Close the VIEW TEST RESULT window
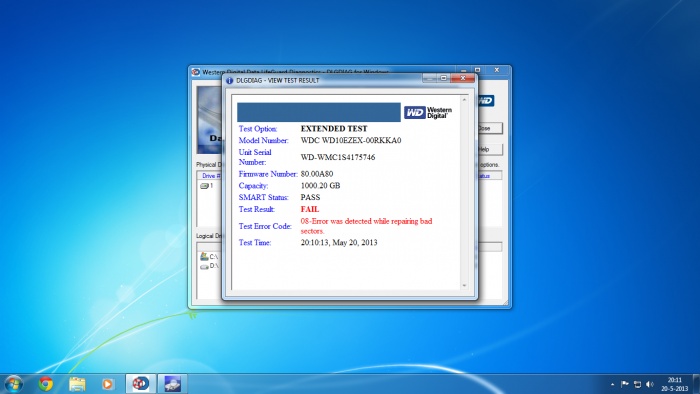 463,78
